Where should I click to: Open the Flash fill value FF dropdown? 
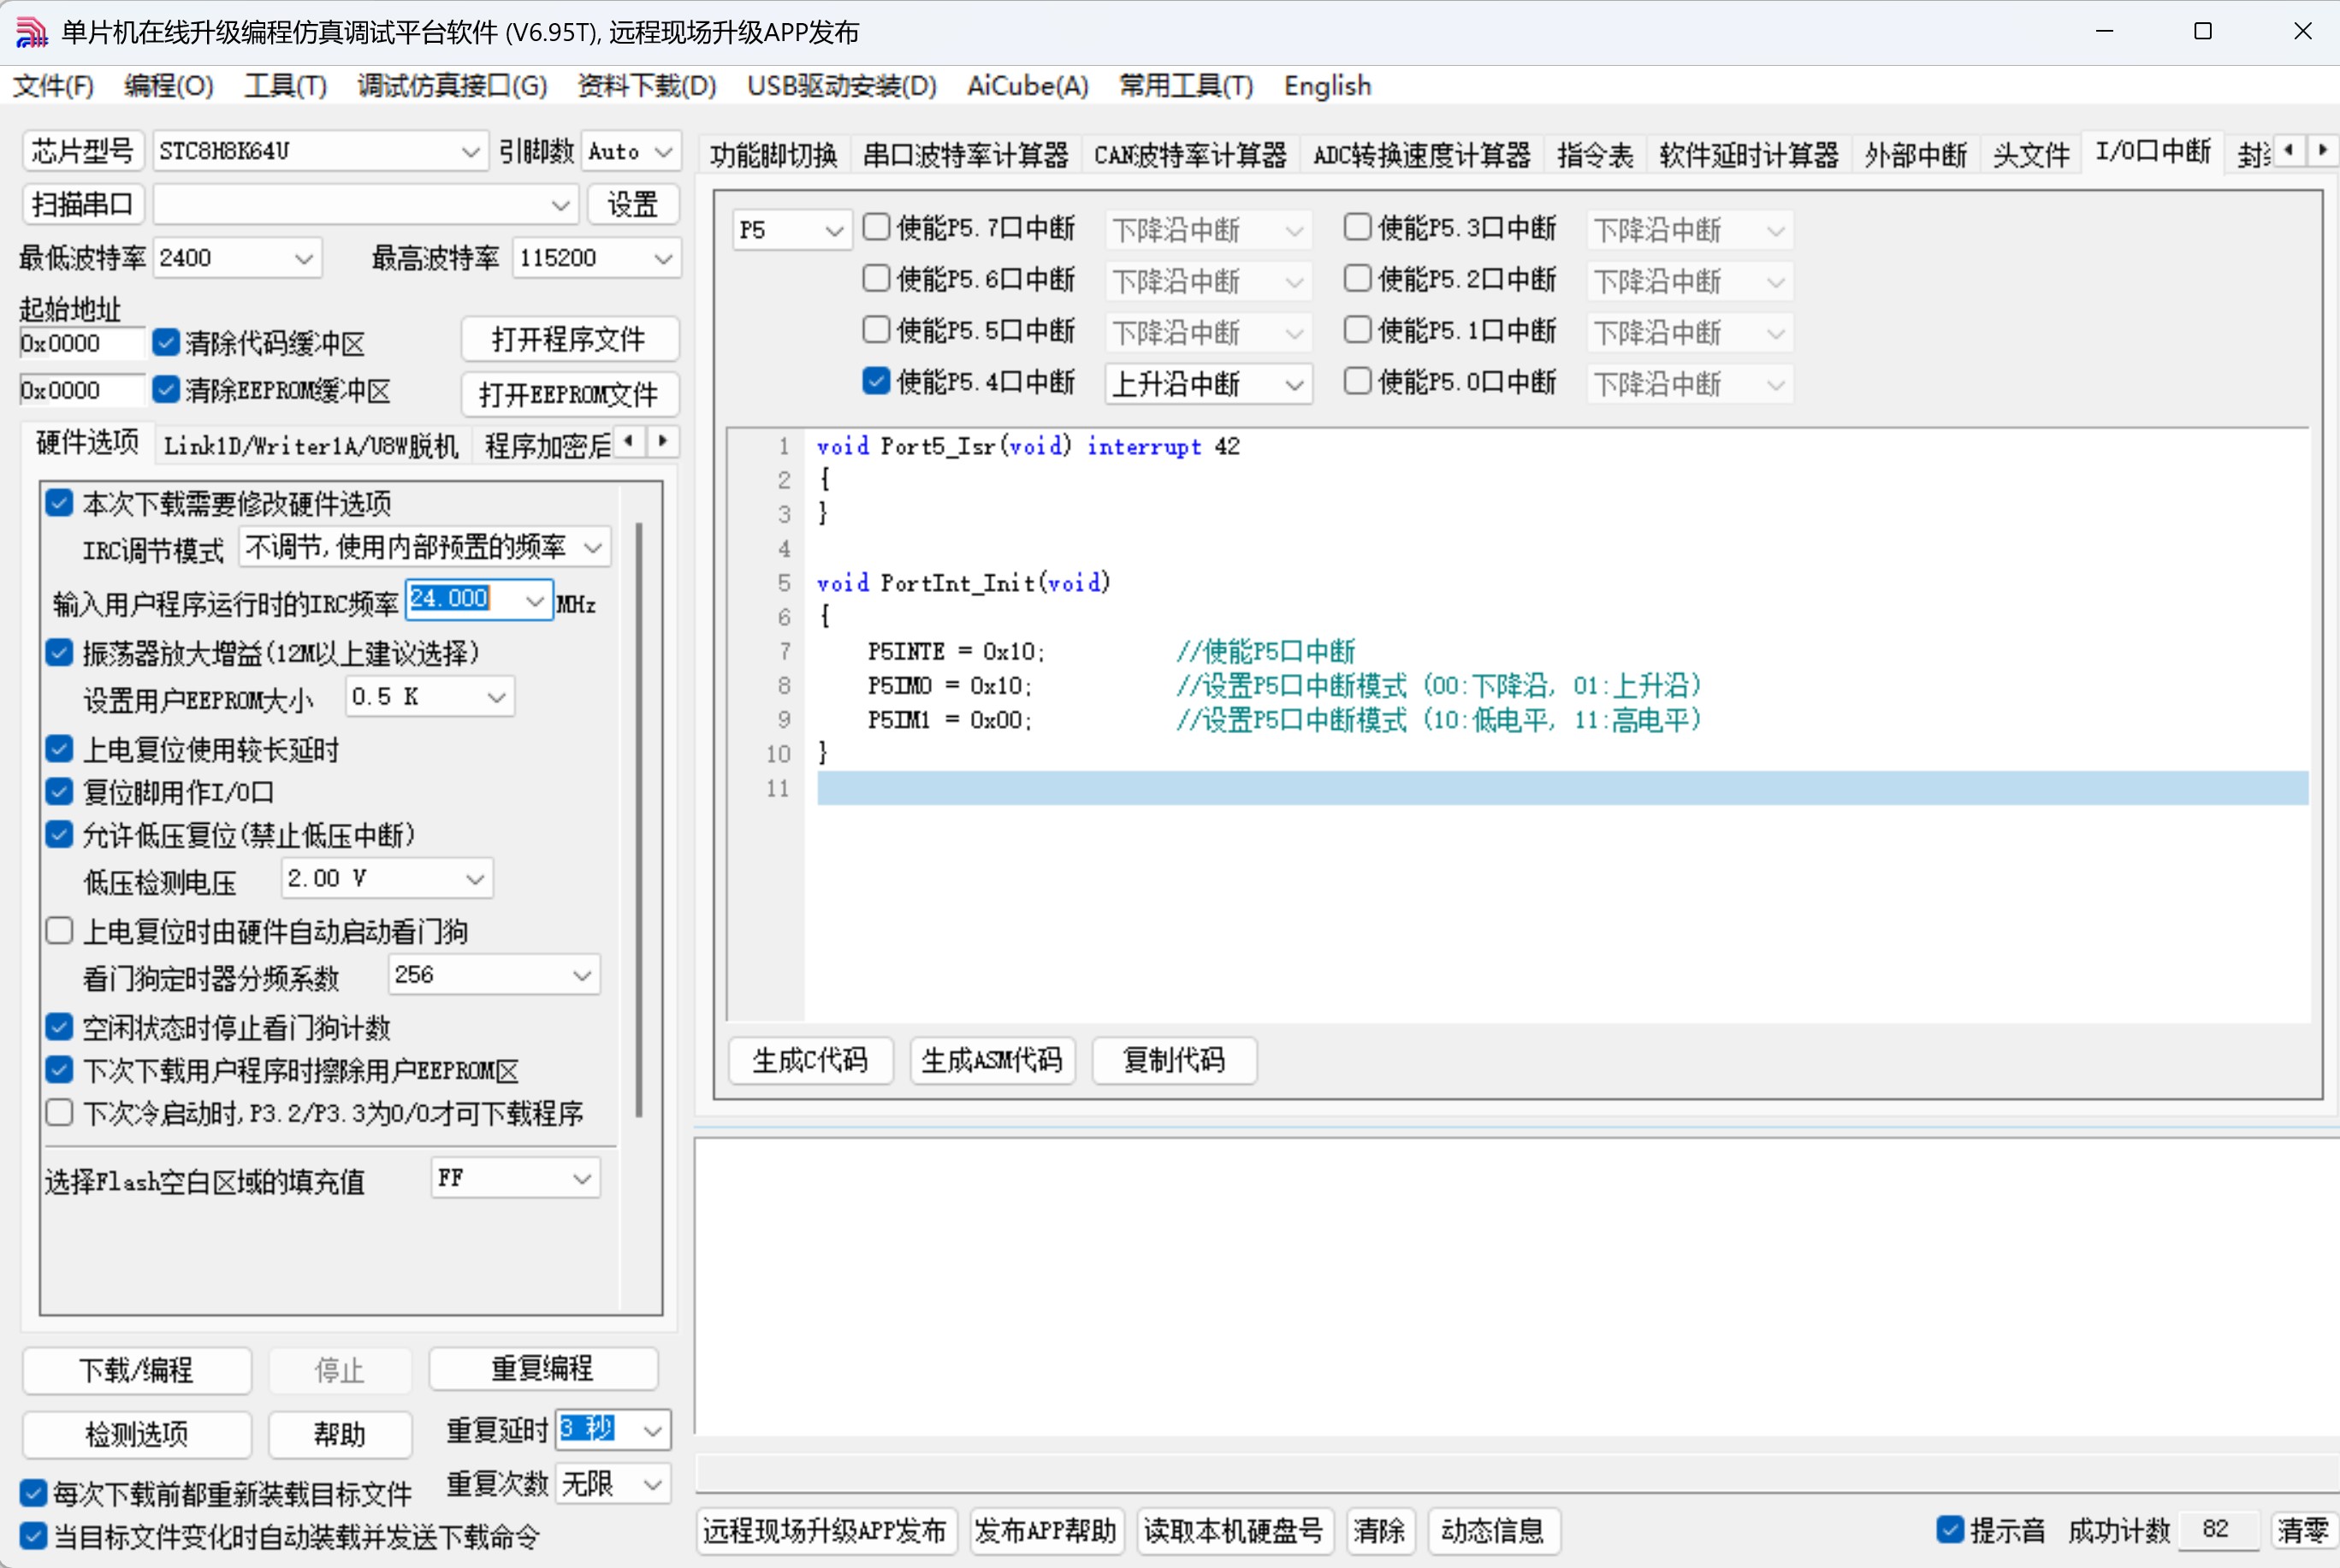pos(515,1178)
